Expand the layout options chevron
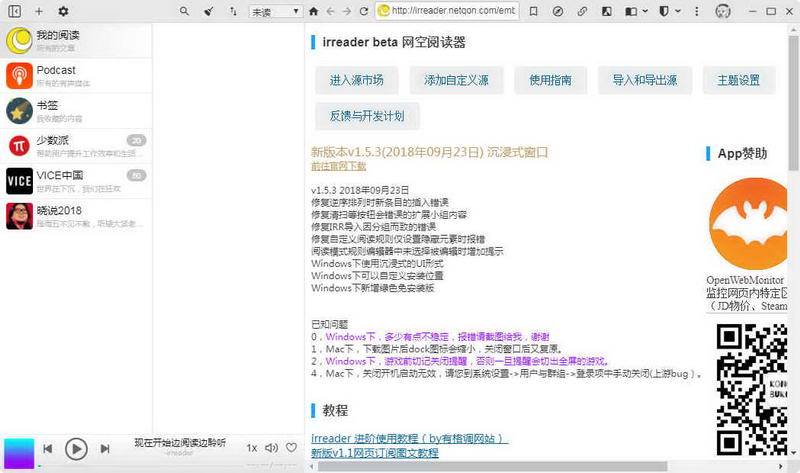 pos(645,11)
